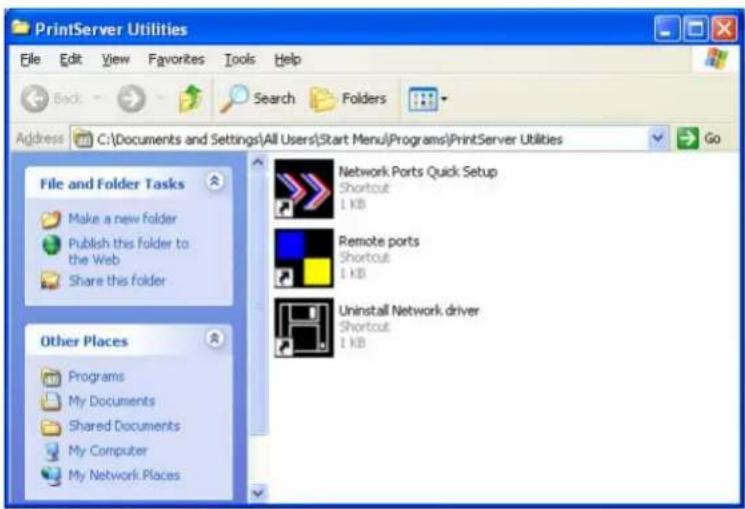Open the File menu
This screenshot has height=509, width=745.
click(x=30, y=59)
